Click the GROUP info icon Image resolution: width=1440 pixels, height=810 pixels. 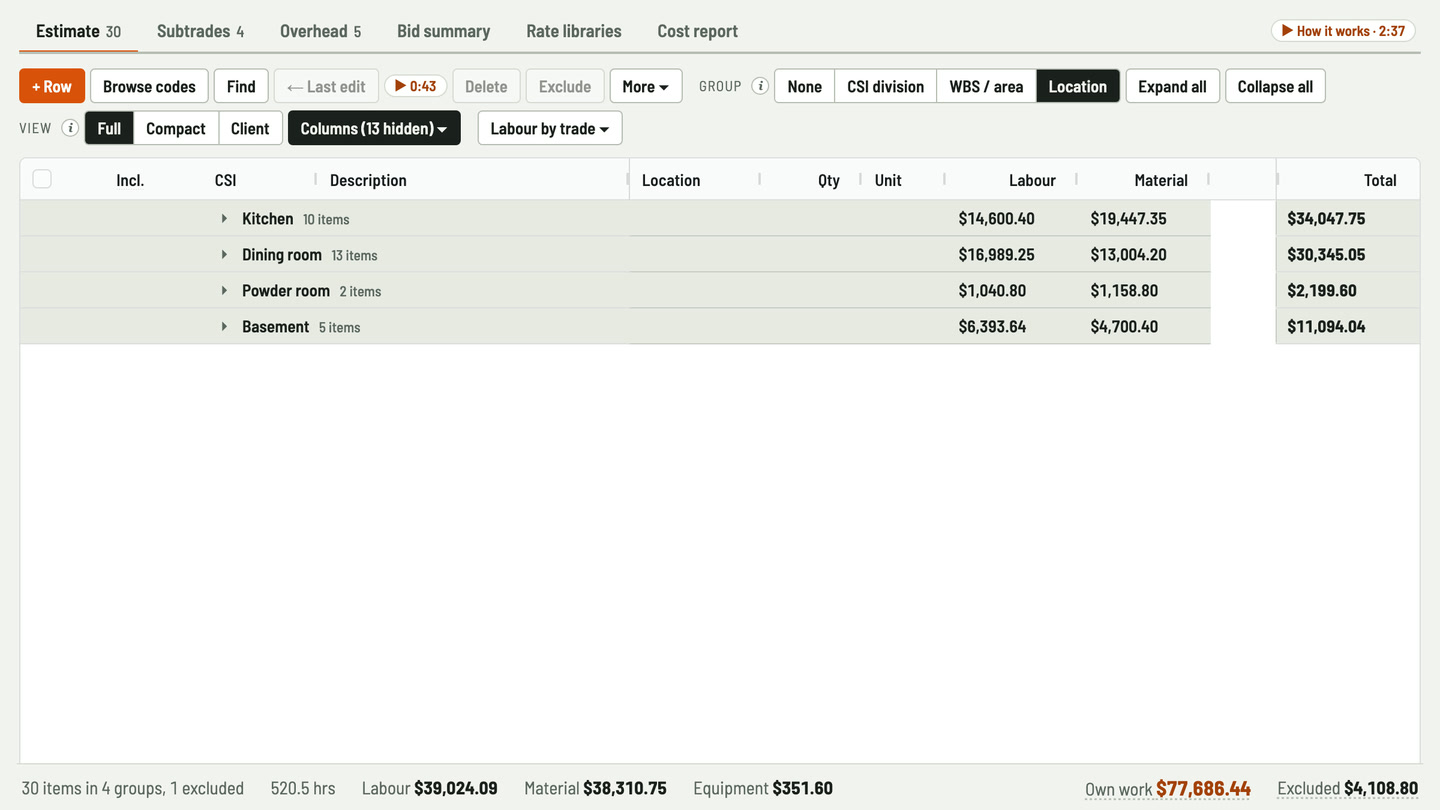point(760,86)
